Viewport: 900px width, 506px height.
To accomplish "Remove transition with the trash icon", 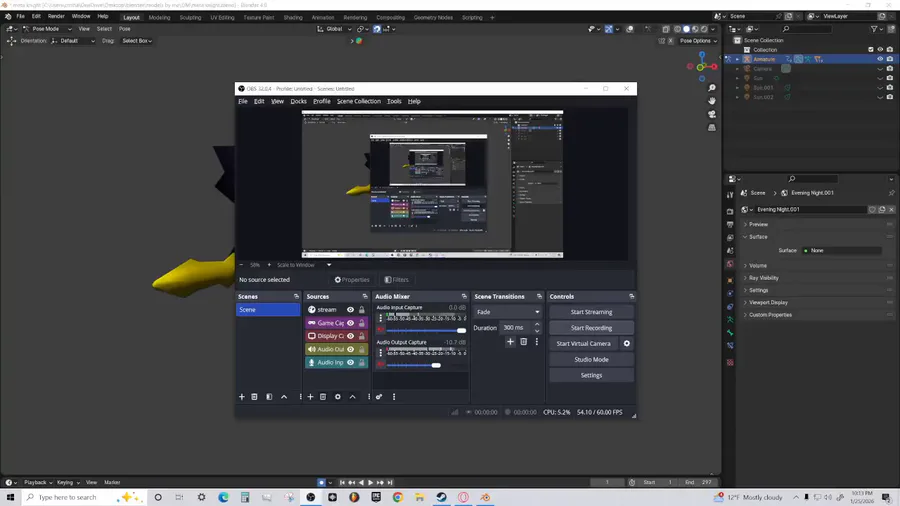I will (523, 341).
